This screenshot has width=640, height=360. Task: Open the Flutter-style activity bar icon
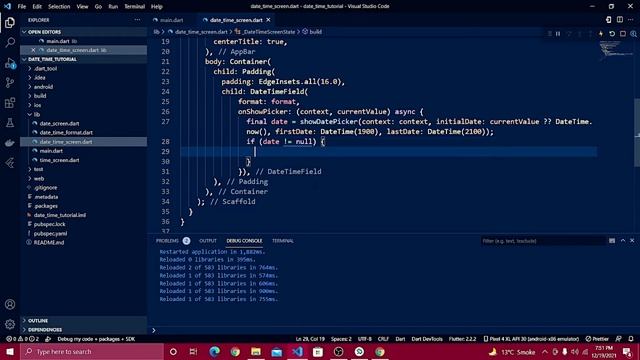click(x=10, y=163)
